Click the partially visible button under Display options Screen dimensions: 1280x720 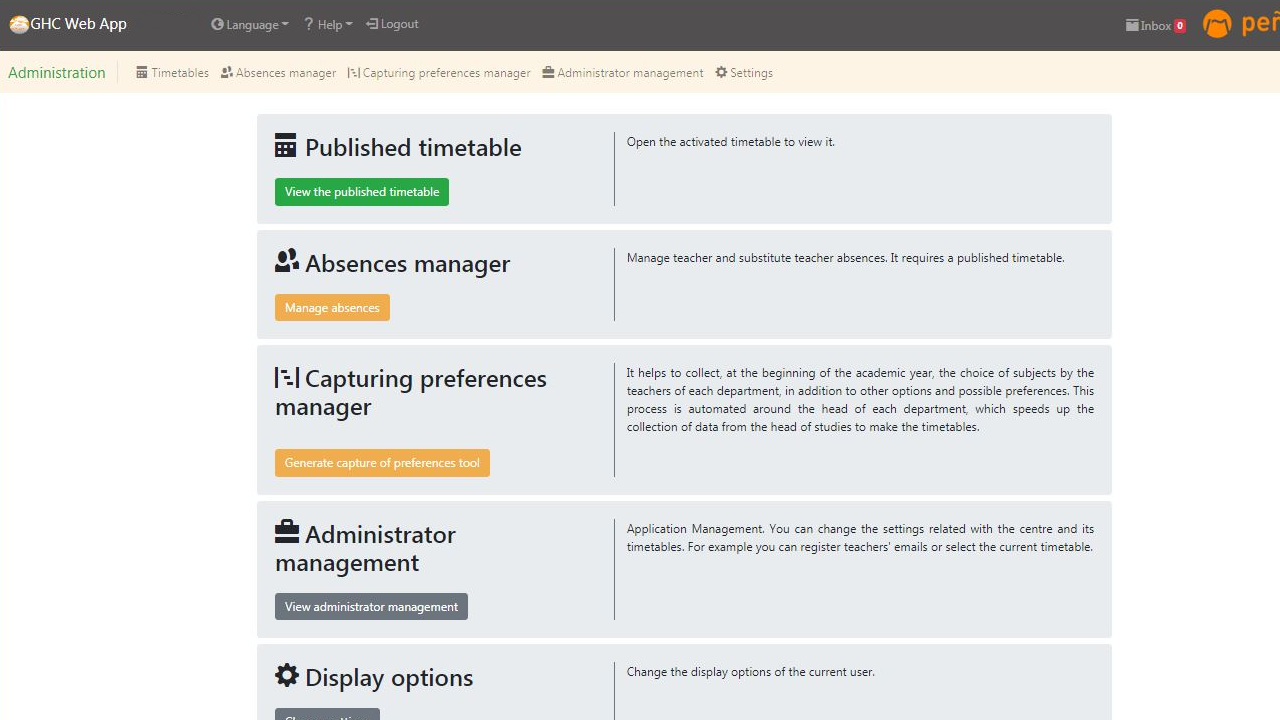pos(327,714)
